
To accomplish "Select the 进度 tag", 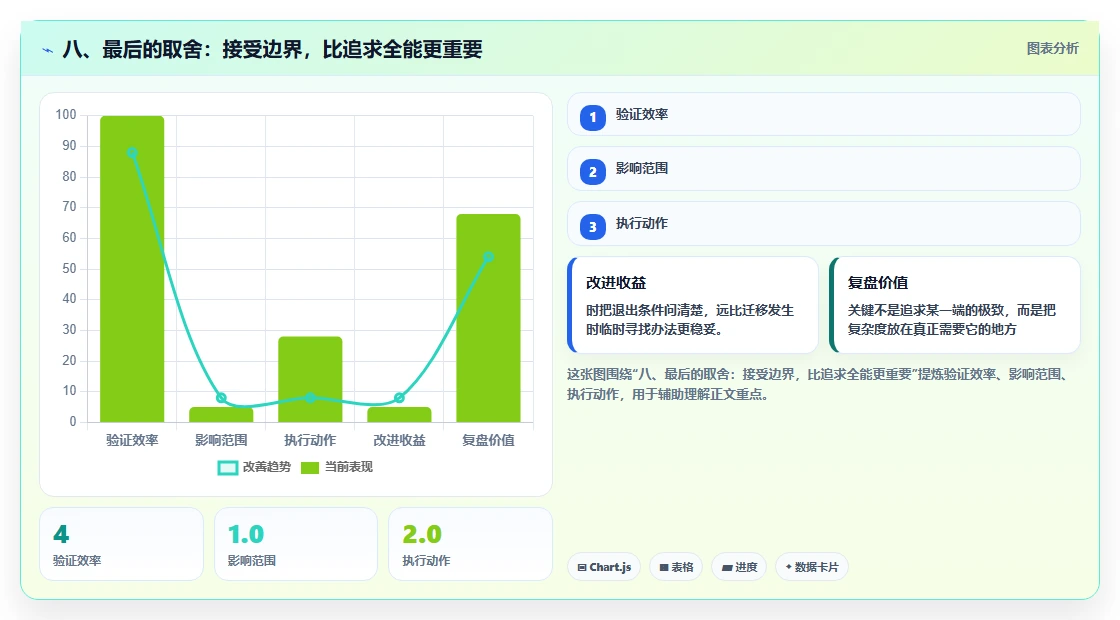I will [x=739, y=567].
